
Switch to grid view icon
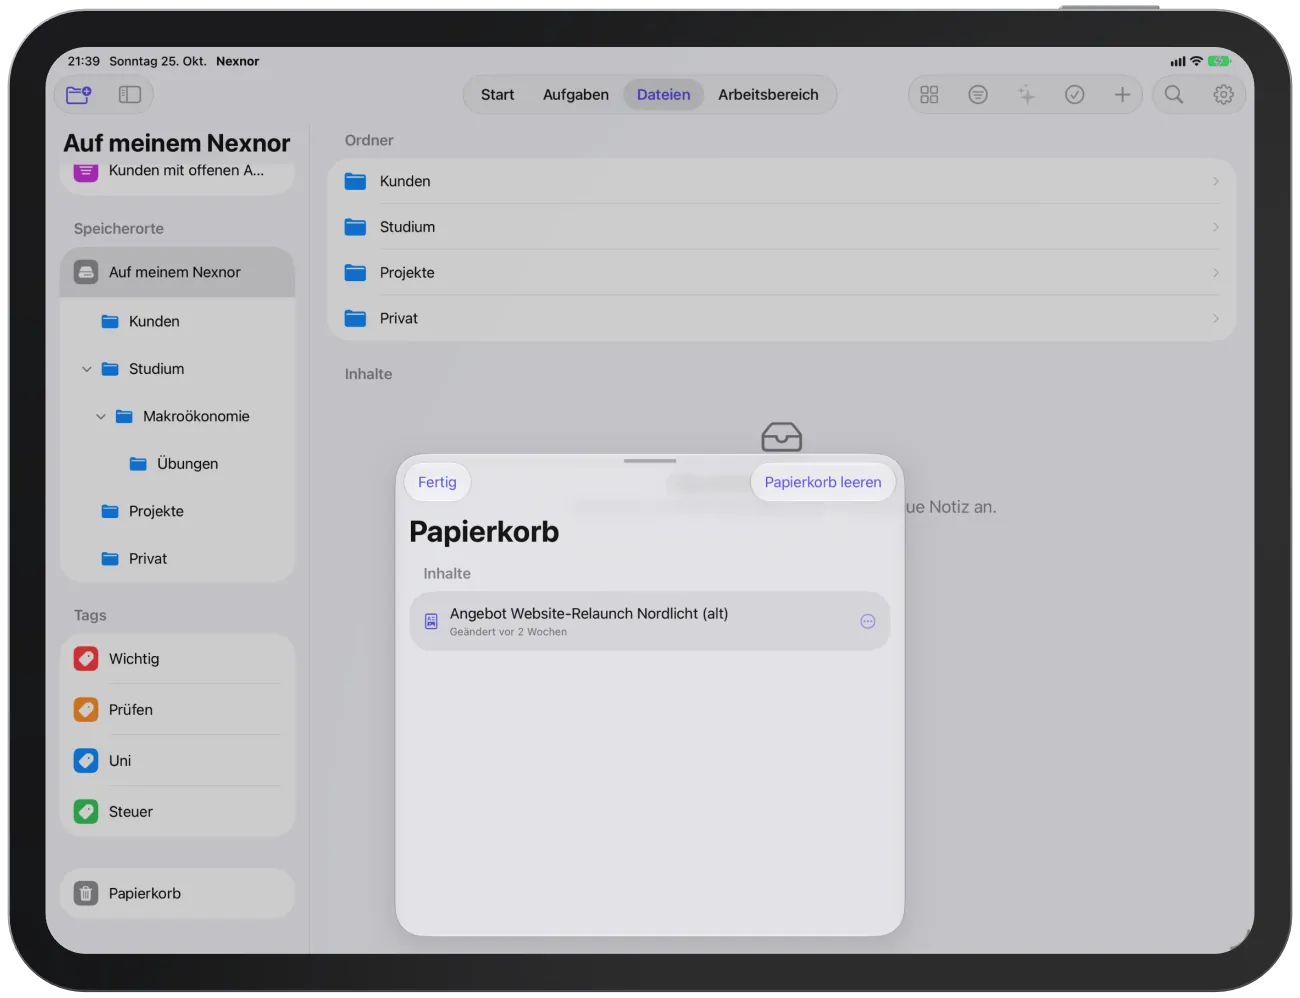click(x=929, y=95)
